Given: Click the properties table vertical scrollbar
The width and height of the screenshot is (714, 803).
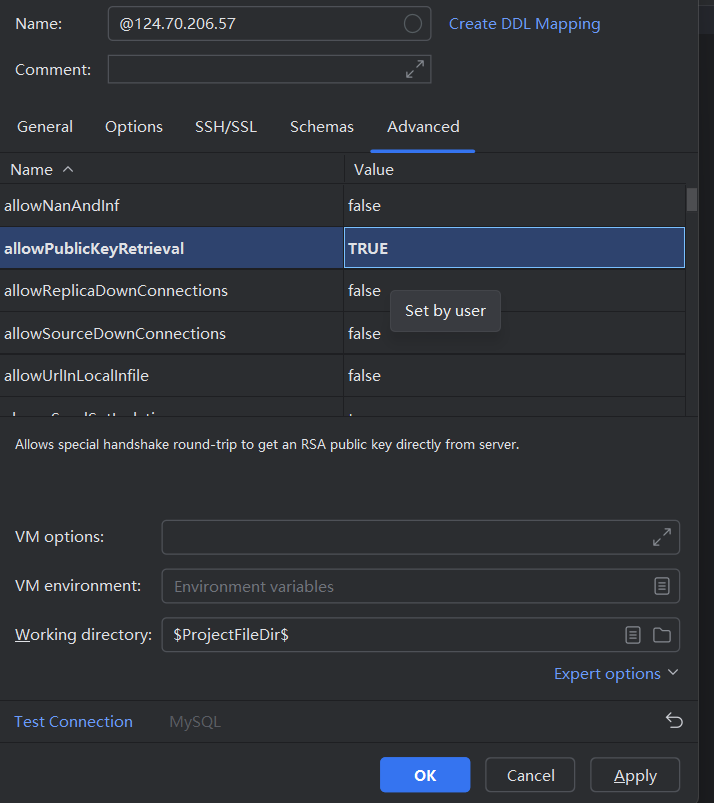Looking at the screenshot, I should [692, 200].
